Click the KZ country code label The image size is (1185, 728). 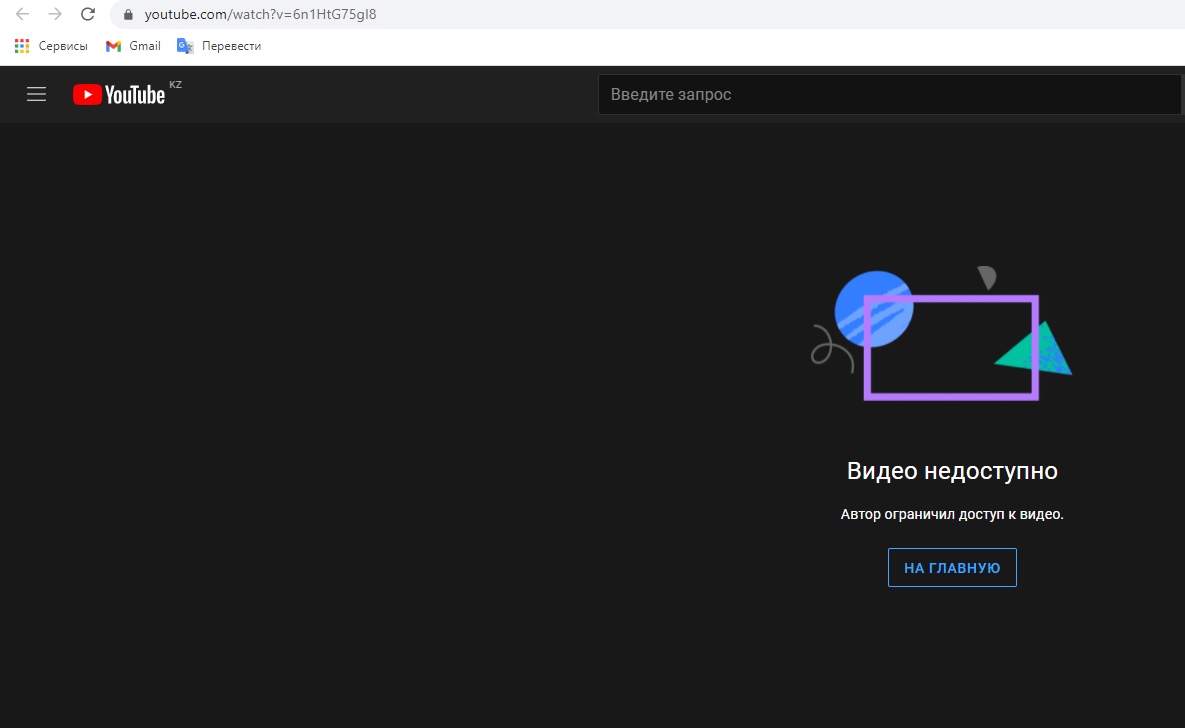point(176,85)
